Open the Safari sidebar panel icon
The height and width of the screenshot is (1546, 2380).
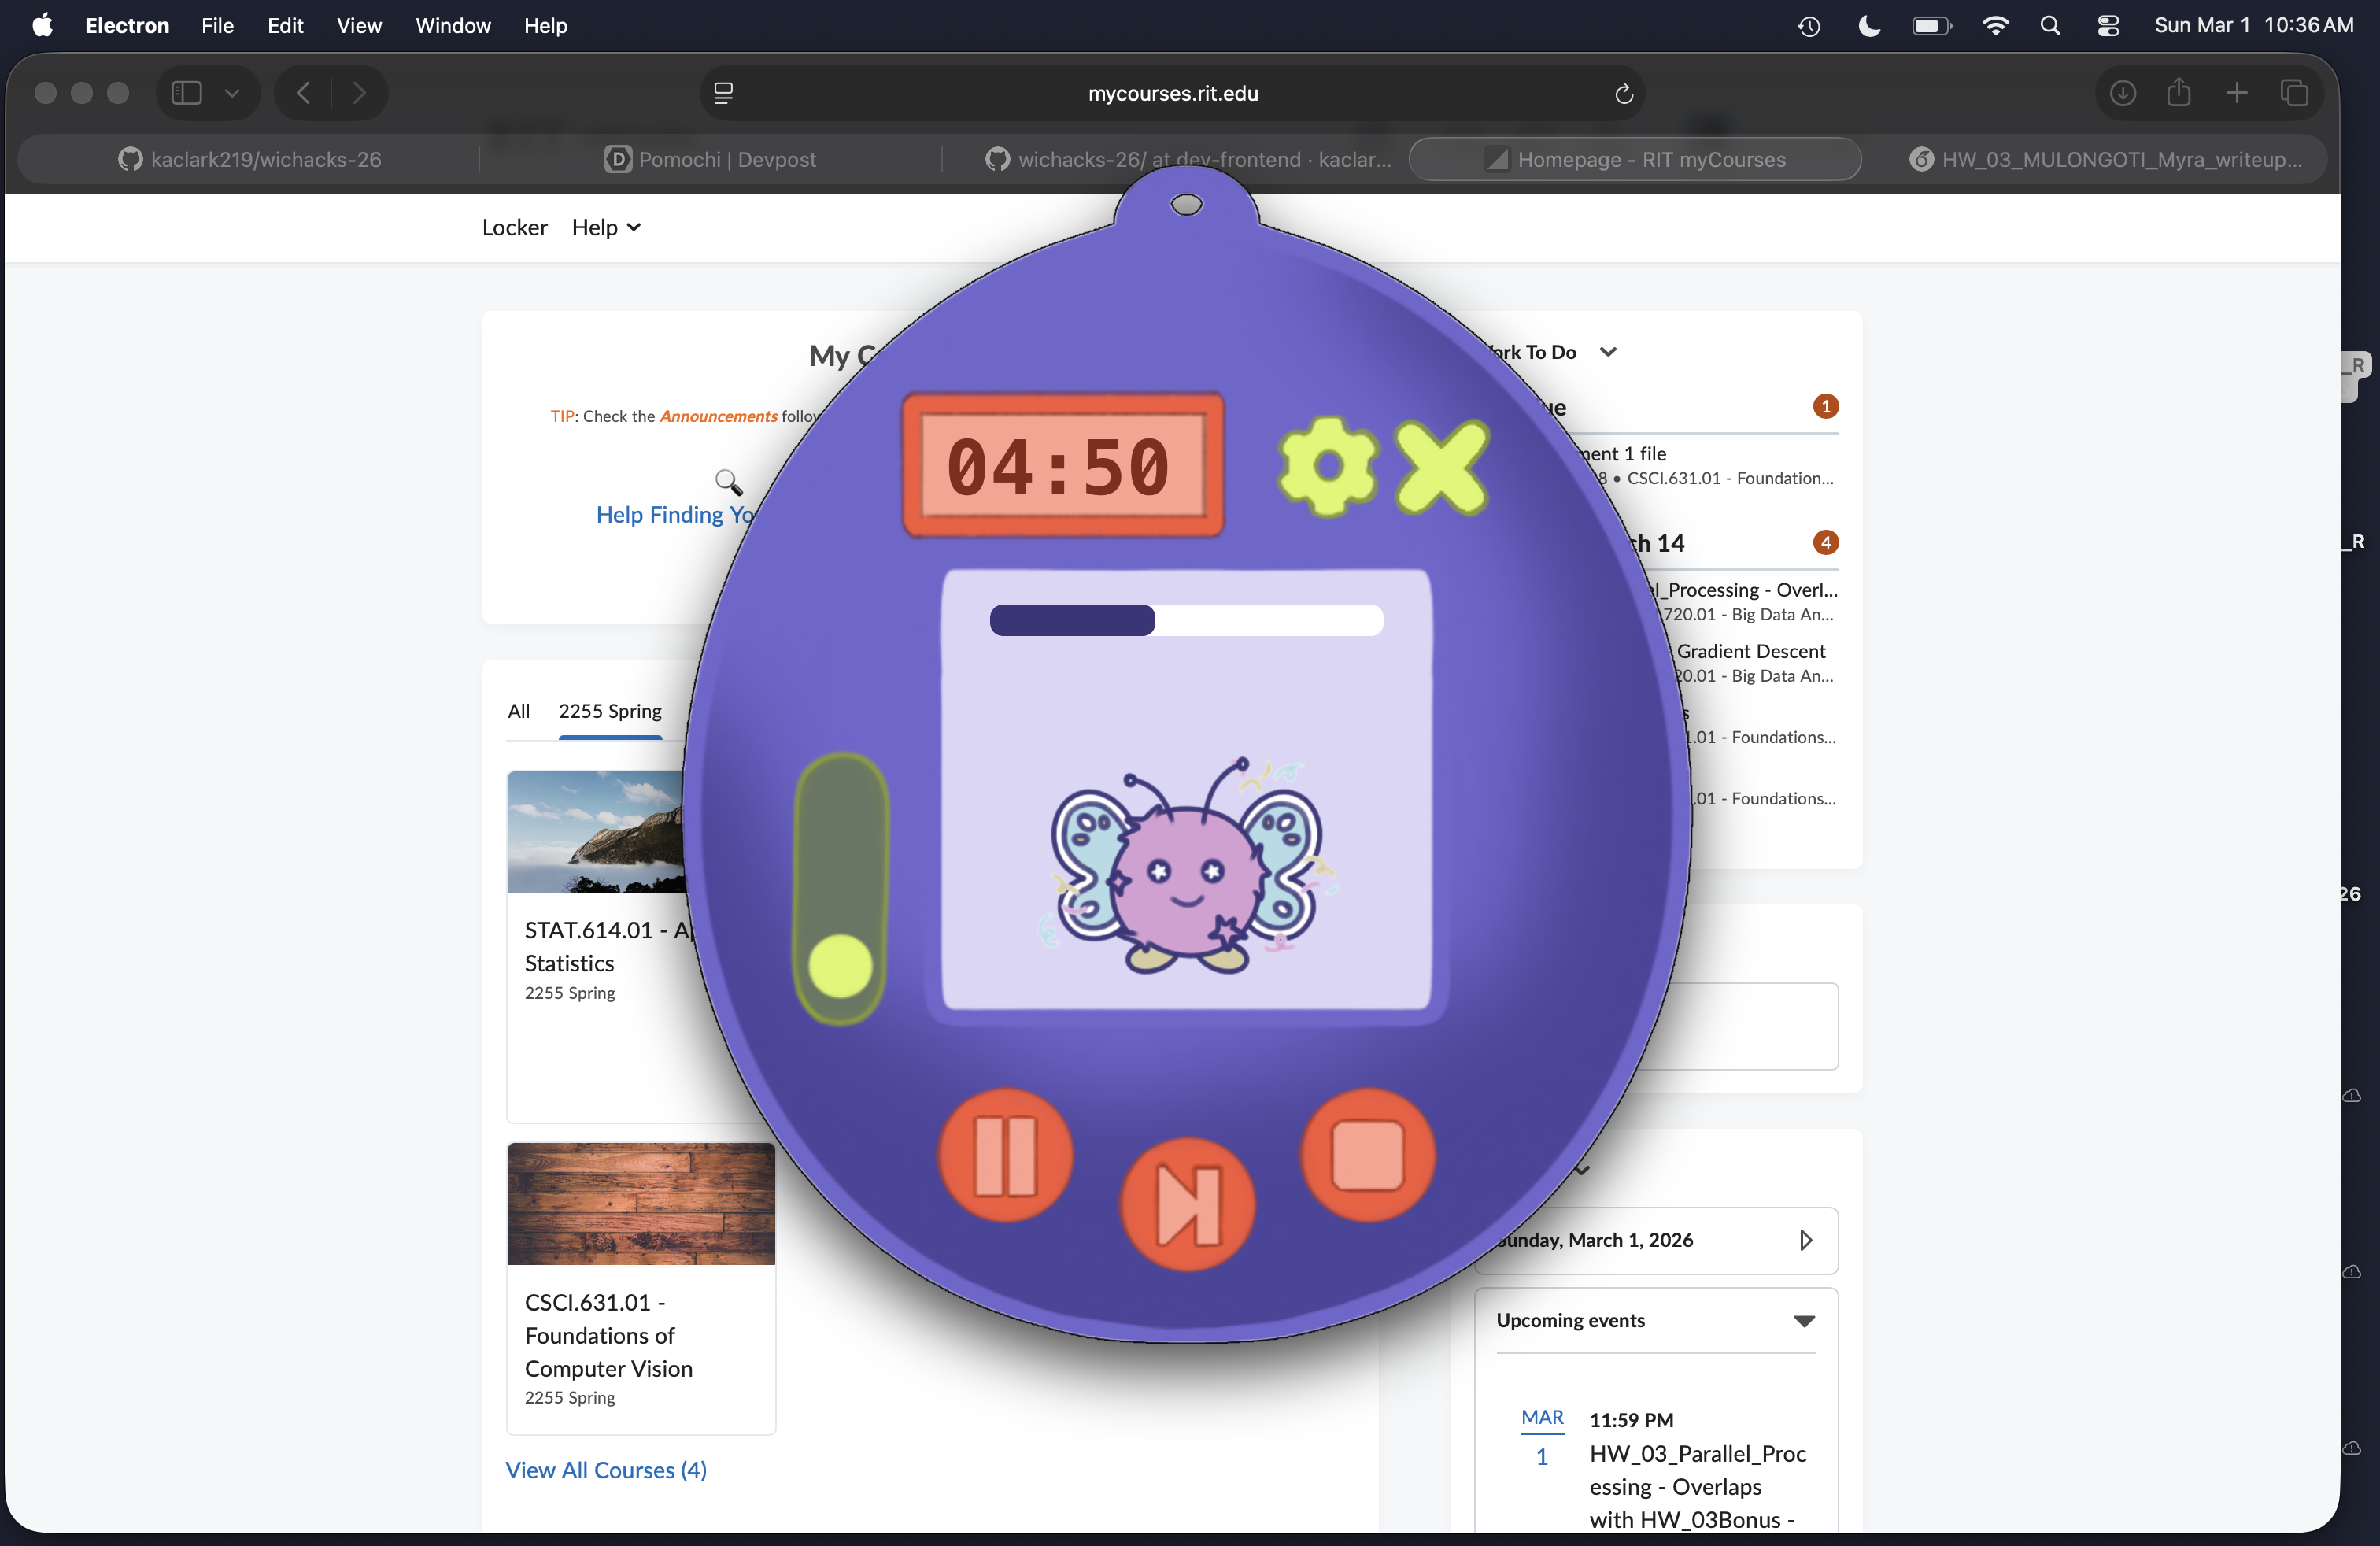pos(187,93)
